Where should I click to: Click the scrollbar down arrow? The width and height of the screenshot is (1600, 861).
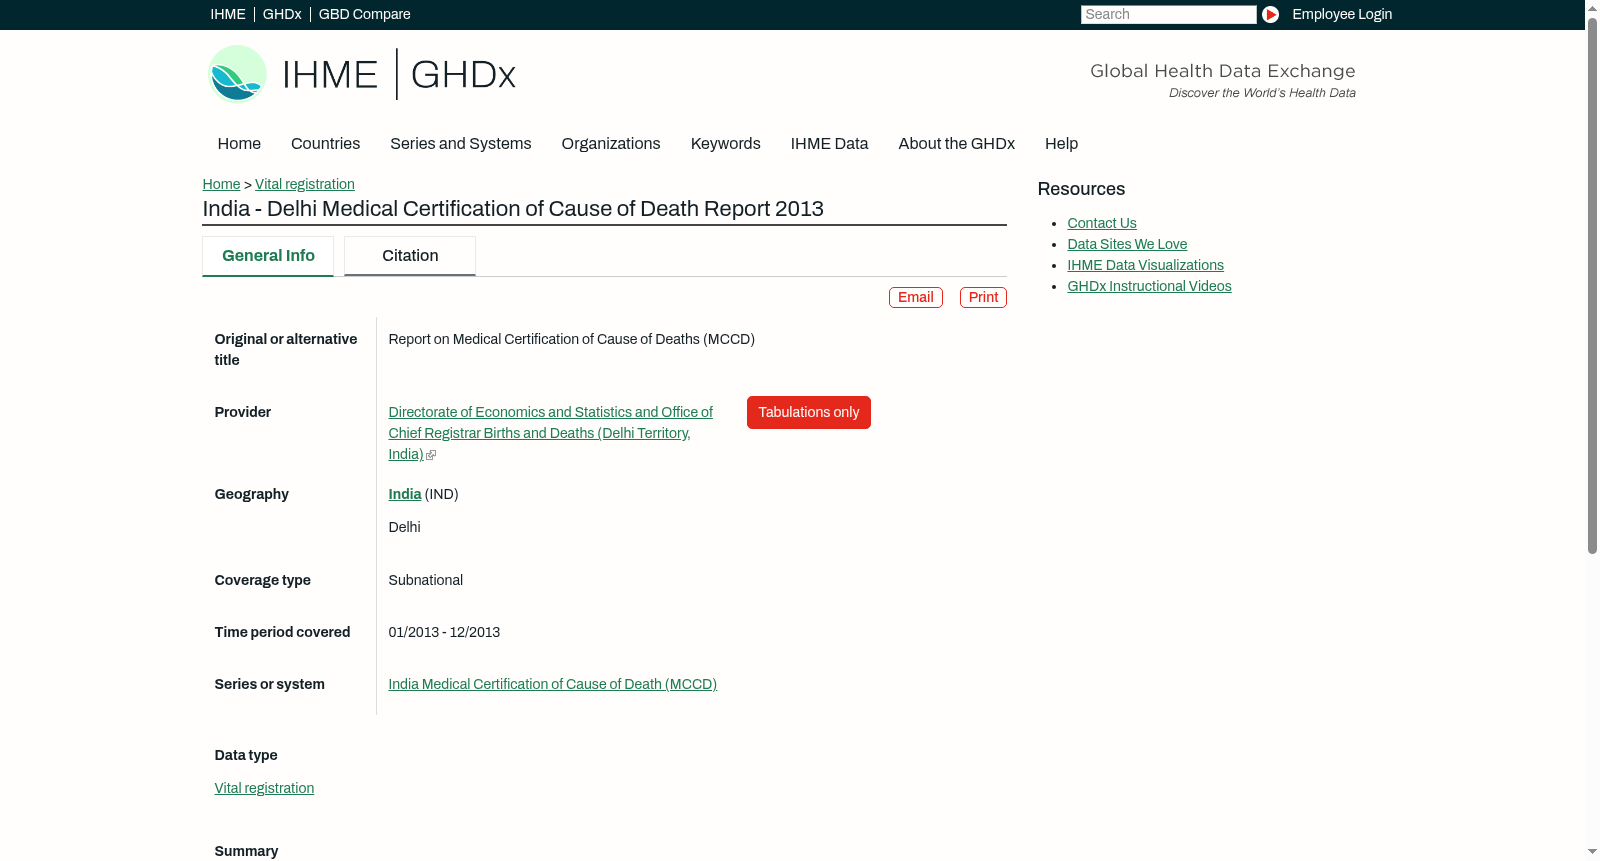1592,853
